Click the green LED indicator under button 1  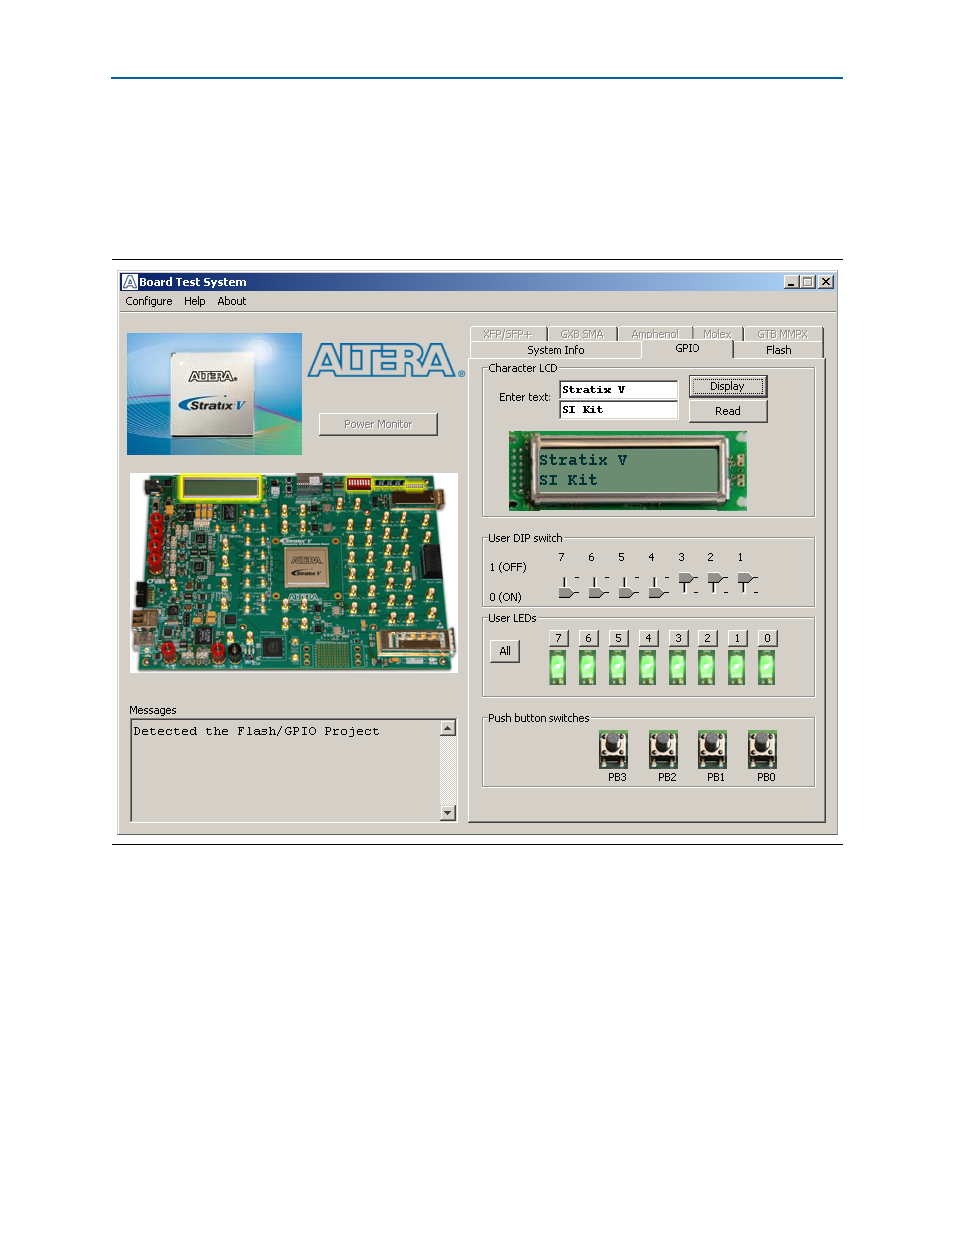pos(737,668)
